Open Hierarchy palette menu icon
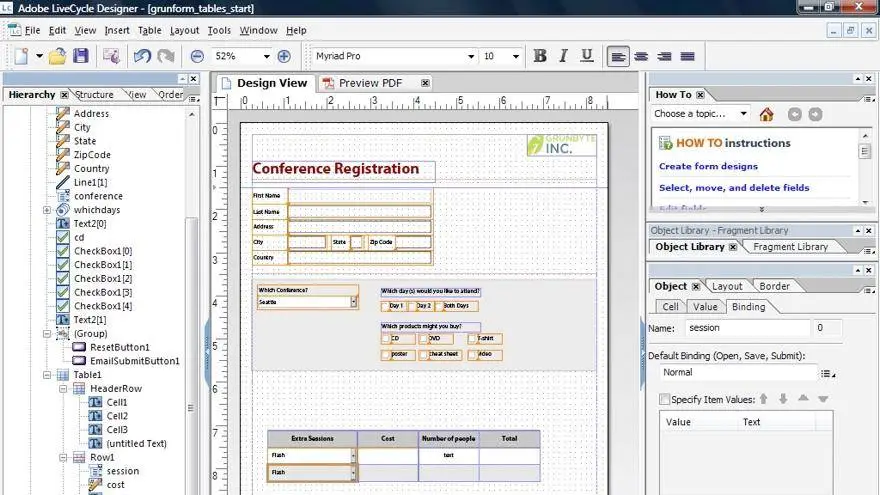880x495 pixels. (x=193, y=99)
